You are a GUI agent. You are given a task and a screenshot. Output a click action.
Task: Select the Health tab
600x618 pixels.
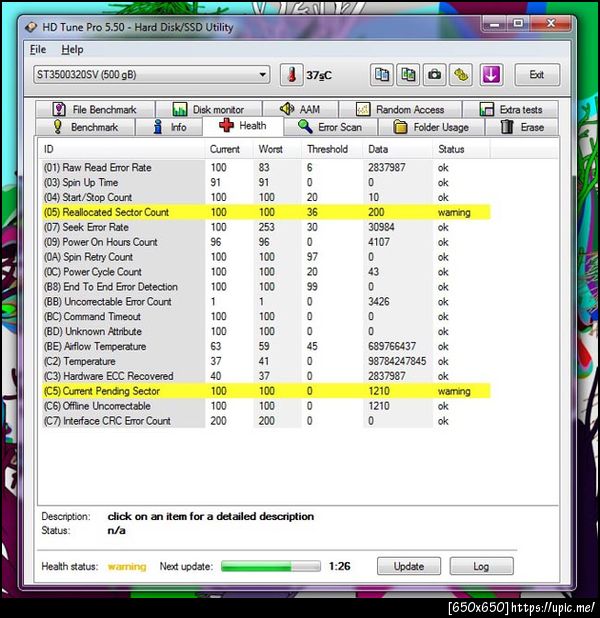[243, 126]
